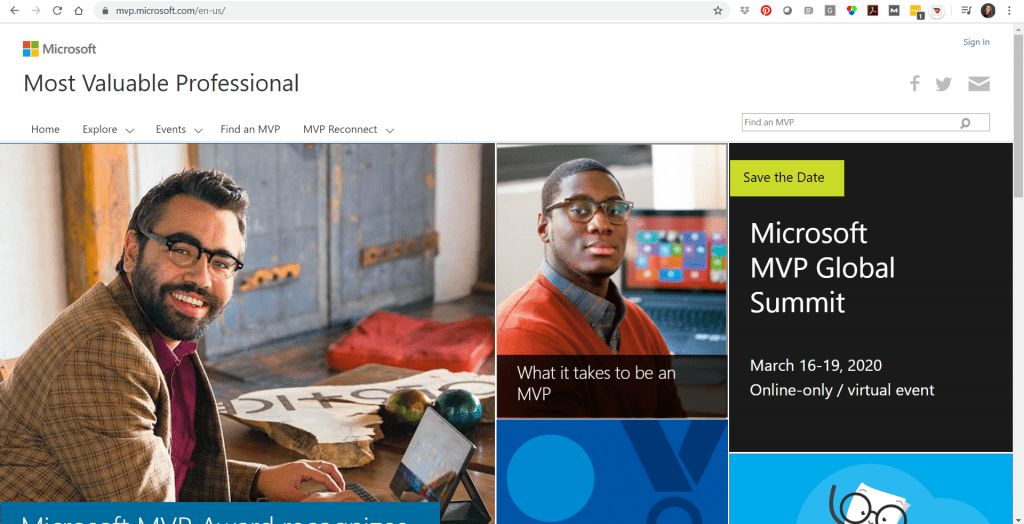Image resolution: width=1024 pixels, height=524 pixels.
Task: Click the Online-only / virtual event text
Action: point(842,390)
